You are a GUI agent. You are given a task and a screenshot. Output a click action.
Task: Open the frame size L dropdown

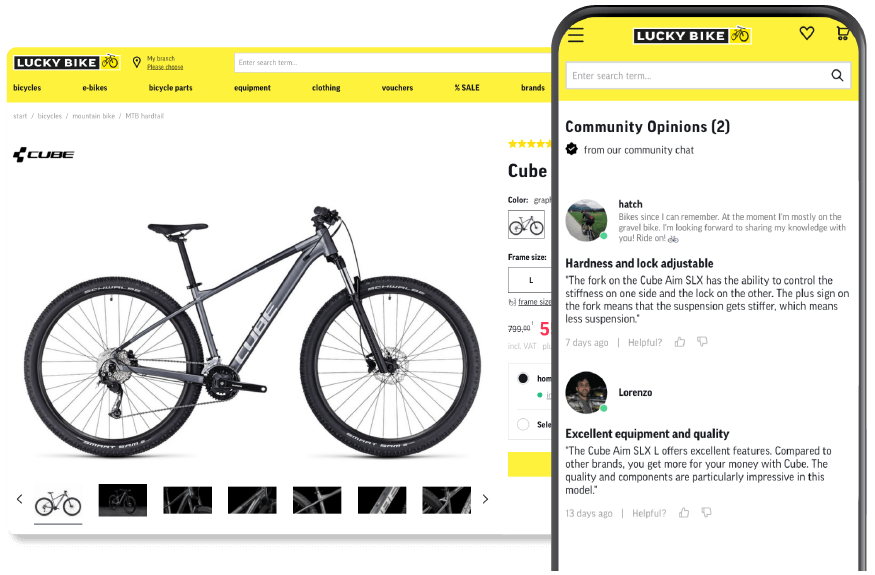coord(530,280)
